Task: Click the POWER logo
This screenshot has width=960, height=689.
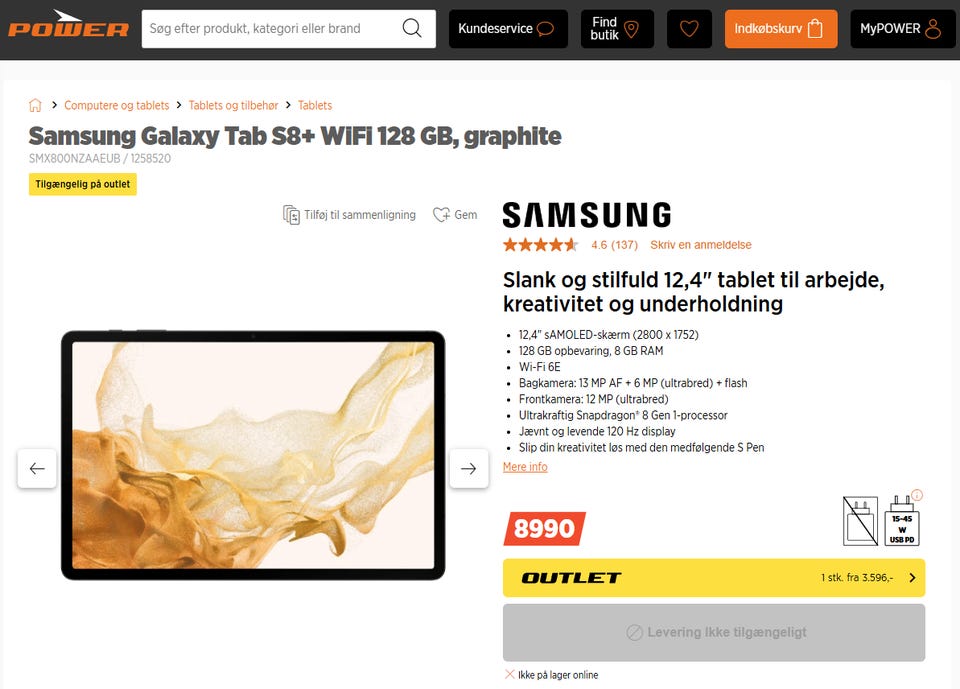Action: (68, 25)
